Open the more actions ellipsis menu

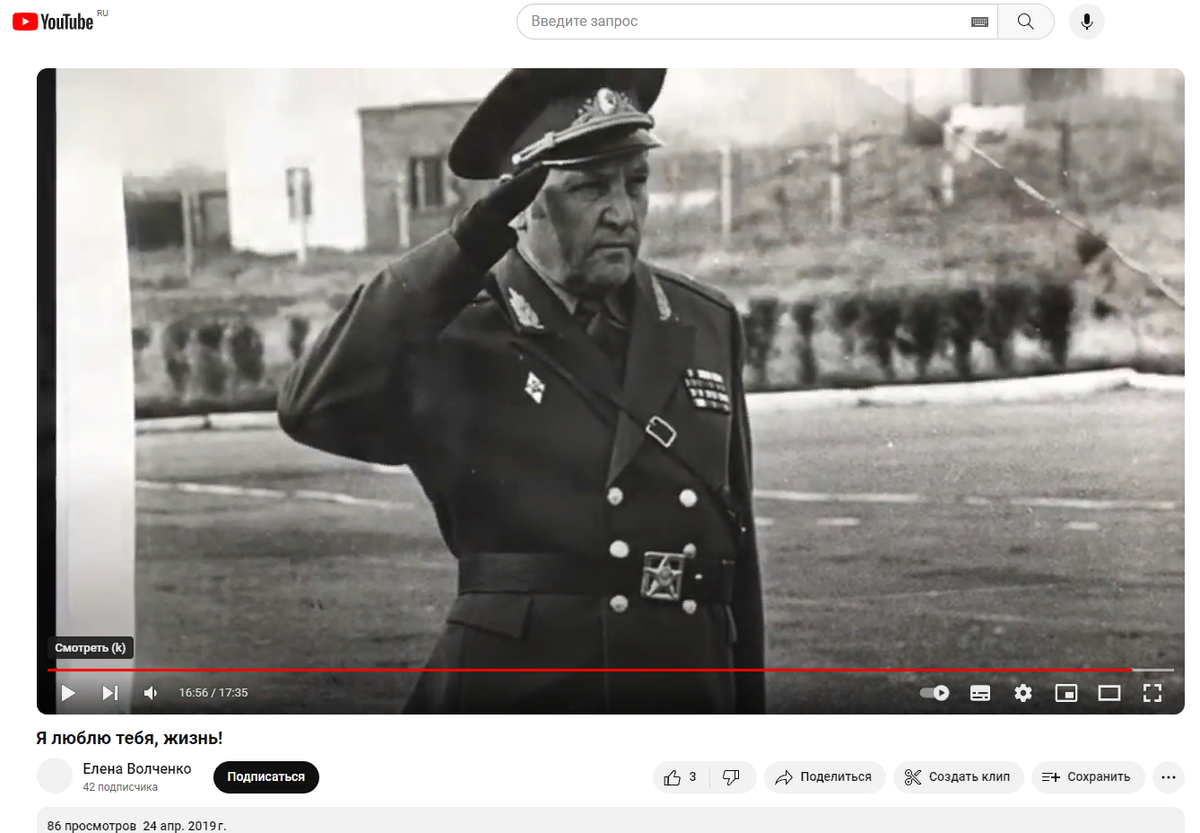coord(1168,776)
